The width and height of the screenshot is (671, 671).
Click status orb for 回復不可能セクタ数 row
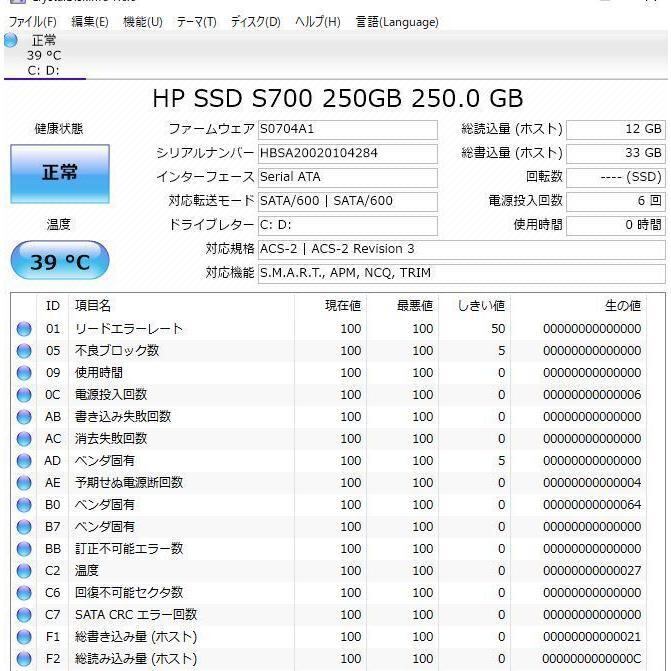tap(24, 593)
